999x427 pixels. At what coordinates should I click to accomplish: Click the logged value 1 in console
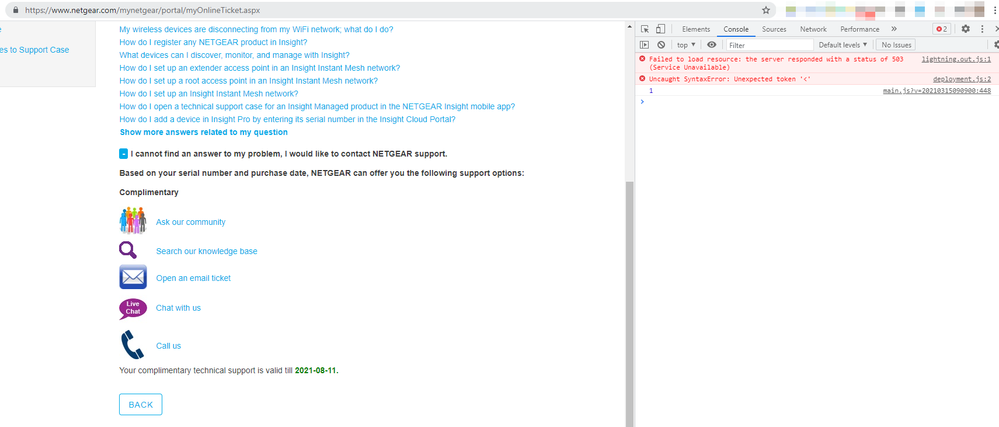(650, 91)
